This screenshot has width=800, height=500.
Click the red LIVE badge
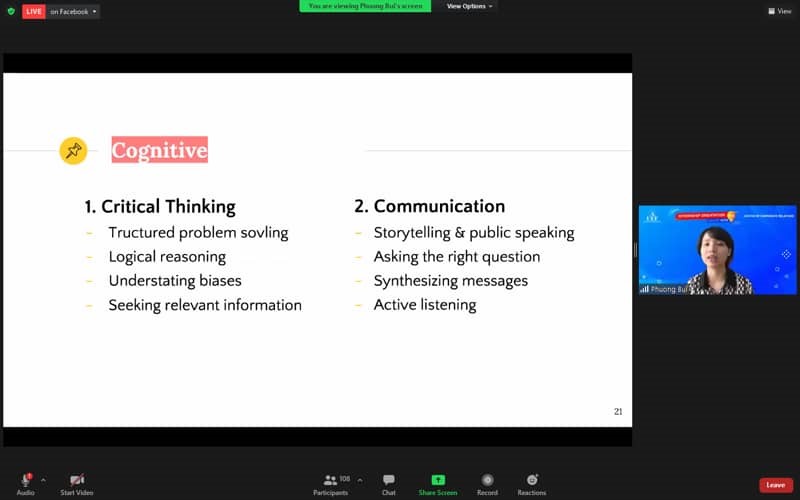(34, 11)
